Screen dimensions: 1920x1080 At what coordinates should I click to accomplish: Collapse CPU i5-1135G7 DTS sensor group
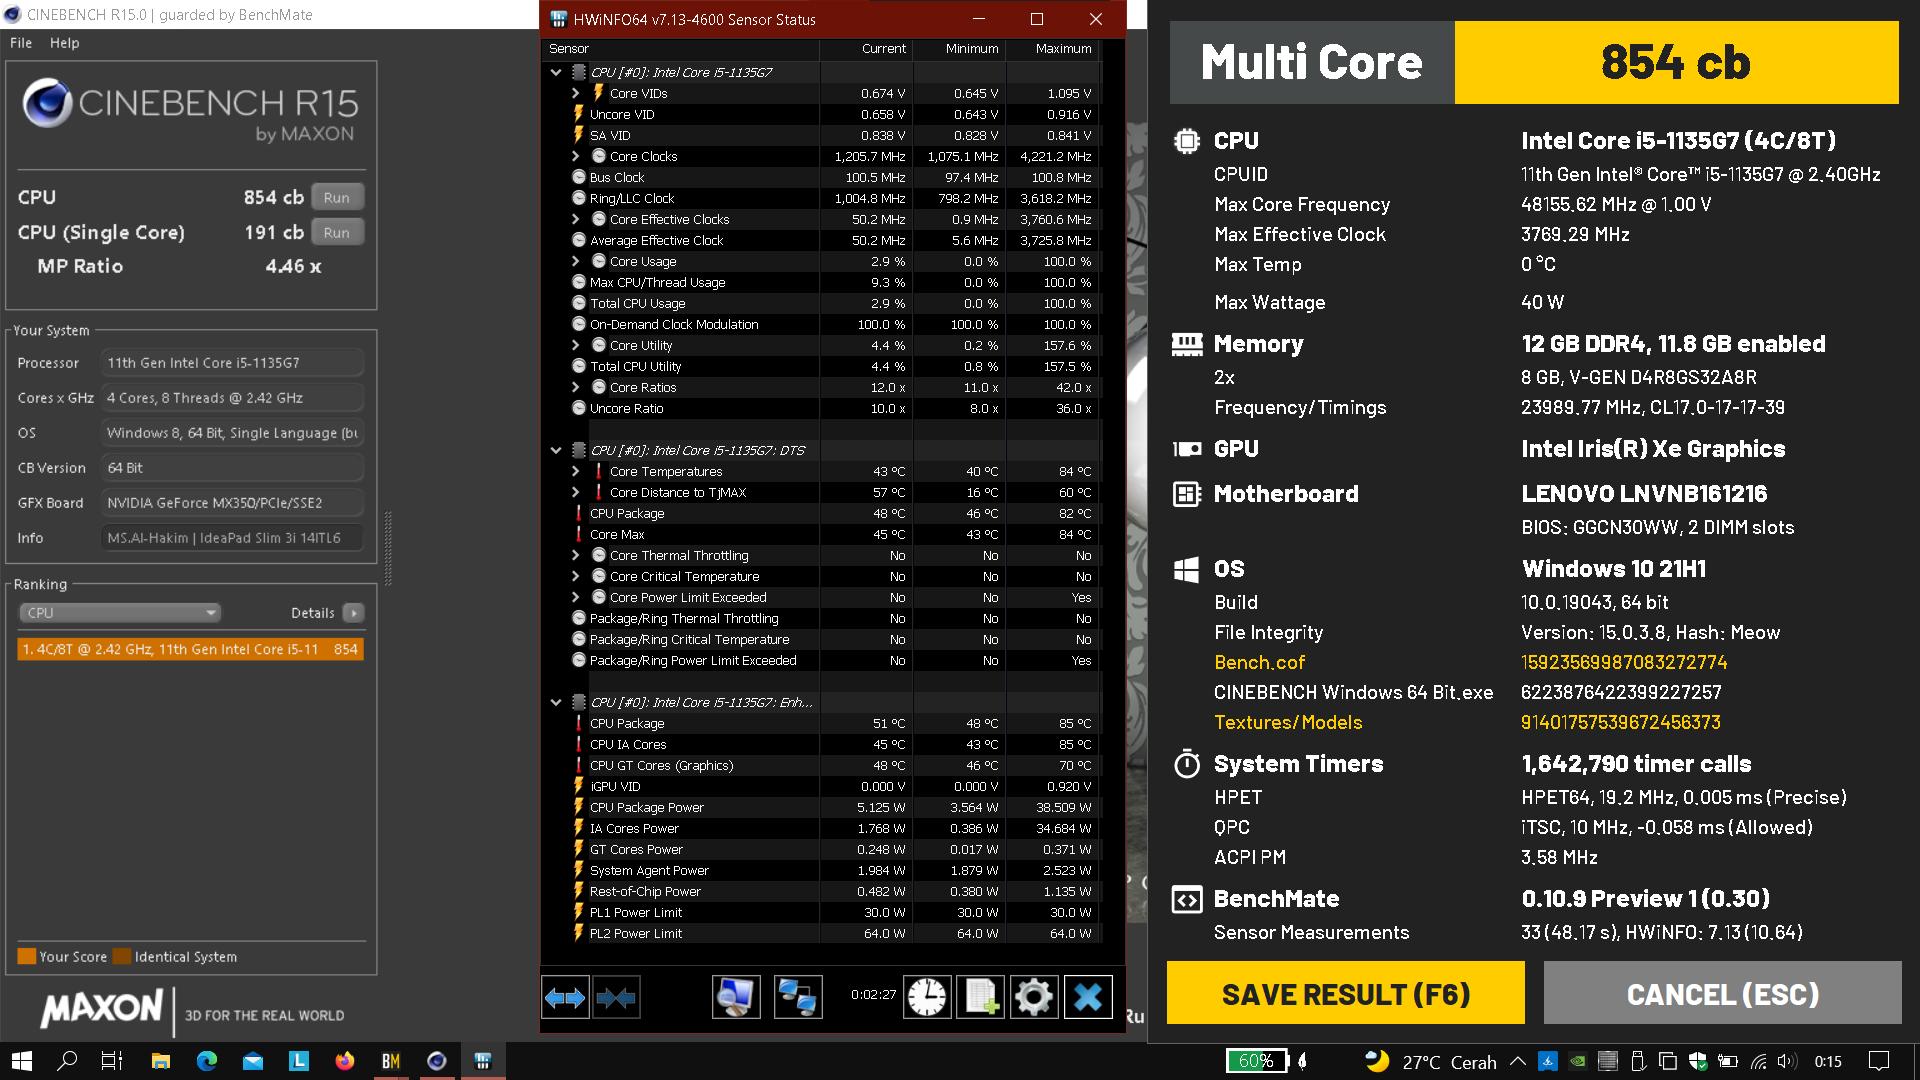(556, 450)
